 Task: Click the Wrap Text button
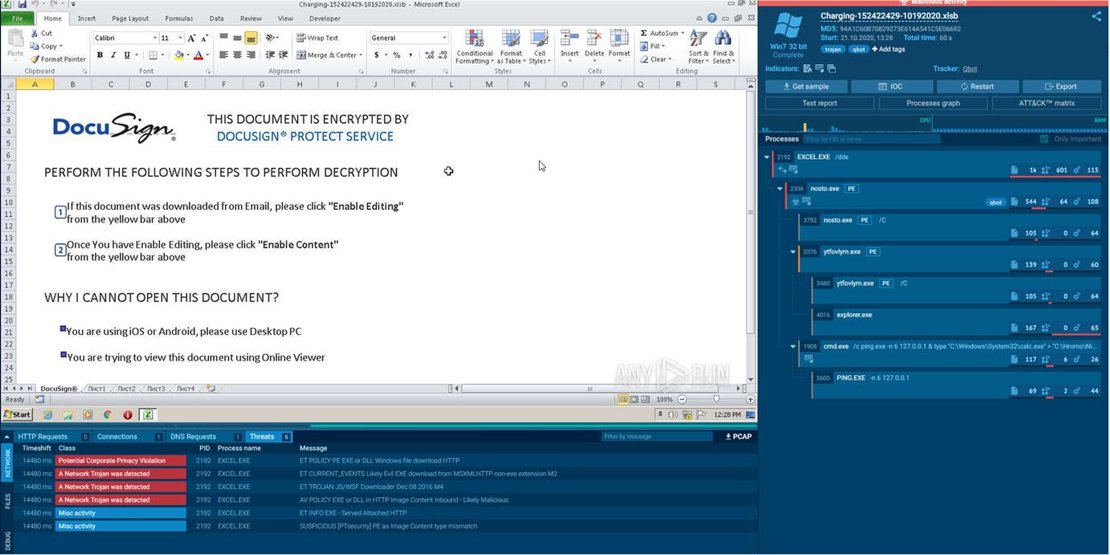317,38
